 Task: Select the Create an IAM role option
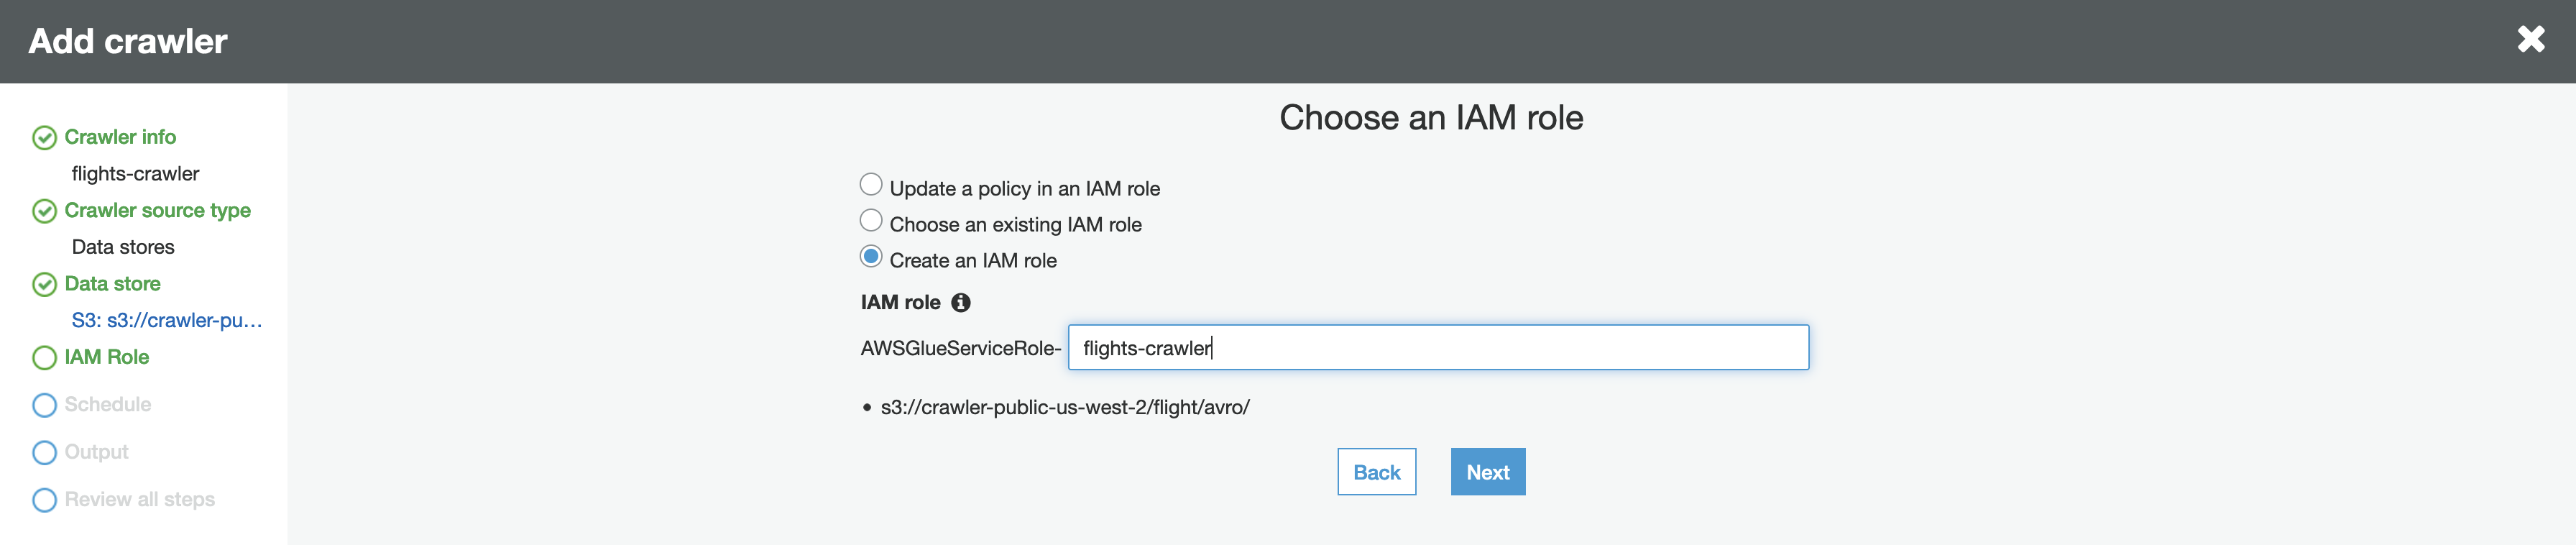(871, 257)
